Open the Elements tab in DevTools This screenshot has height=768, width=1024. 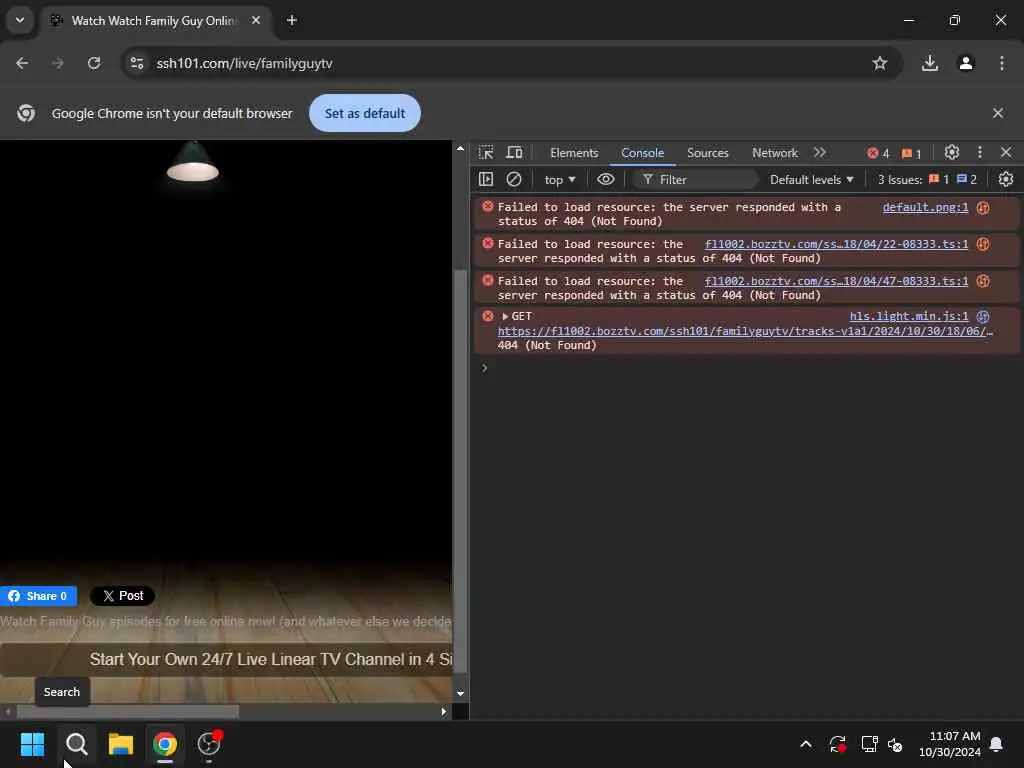[574, 153]
